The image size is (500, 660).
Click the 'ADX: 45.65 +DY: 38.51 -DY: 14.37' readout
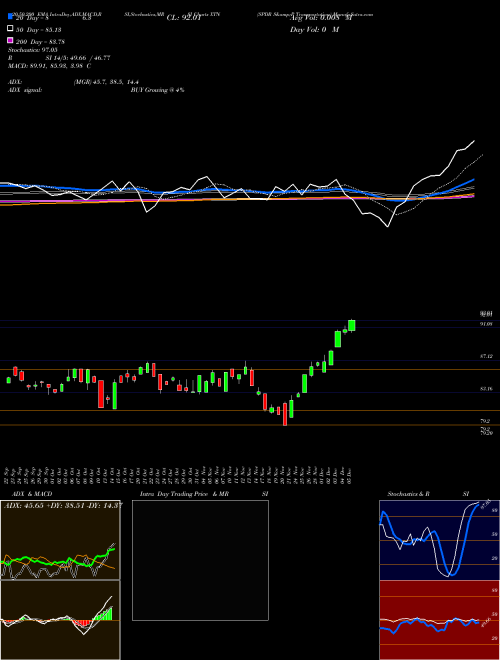click(x=63, y=505)
